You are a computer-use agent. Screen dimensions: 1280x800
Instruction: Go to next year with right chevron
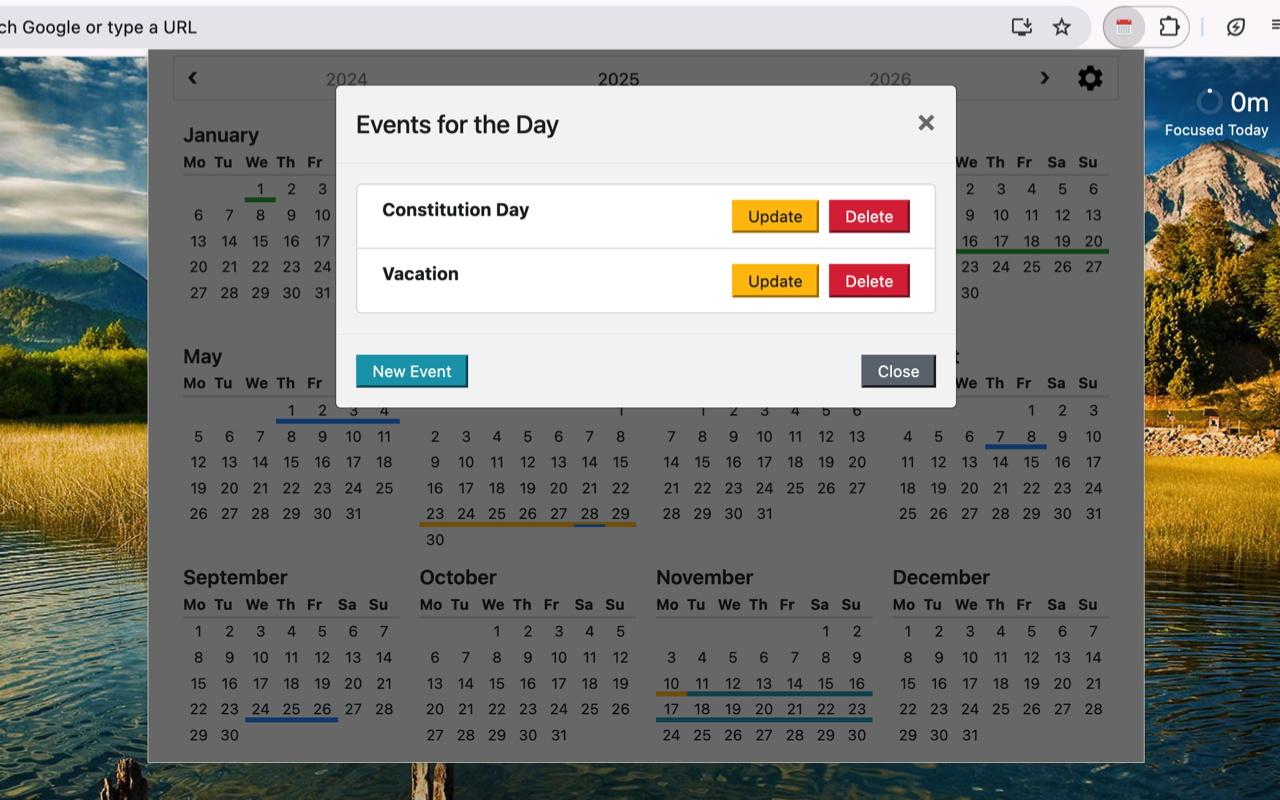(1045, 78)
